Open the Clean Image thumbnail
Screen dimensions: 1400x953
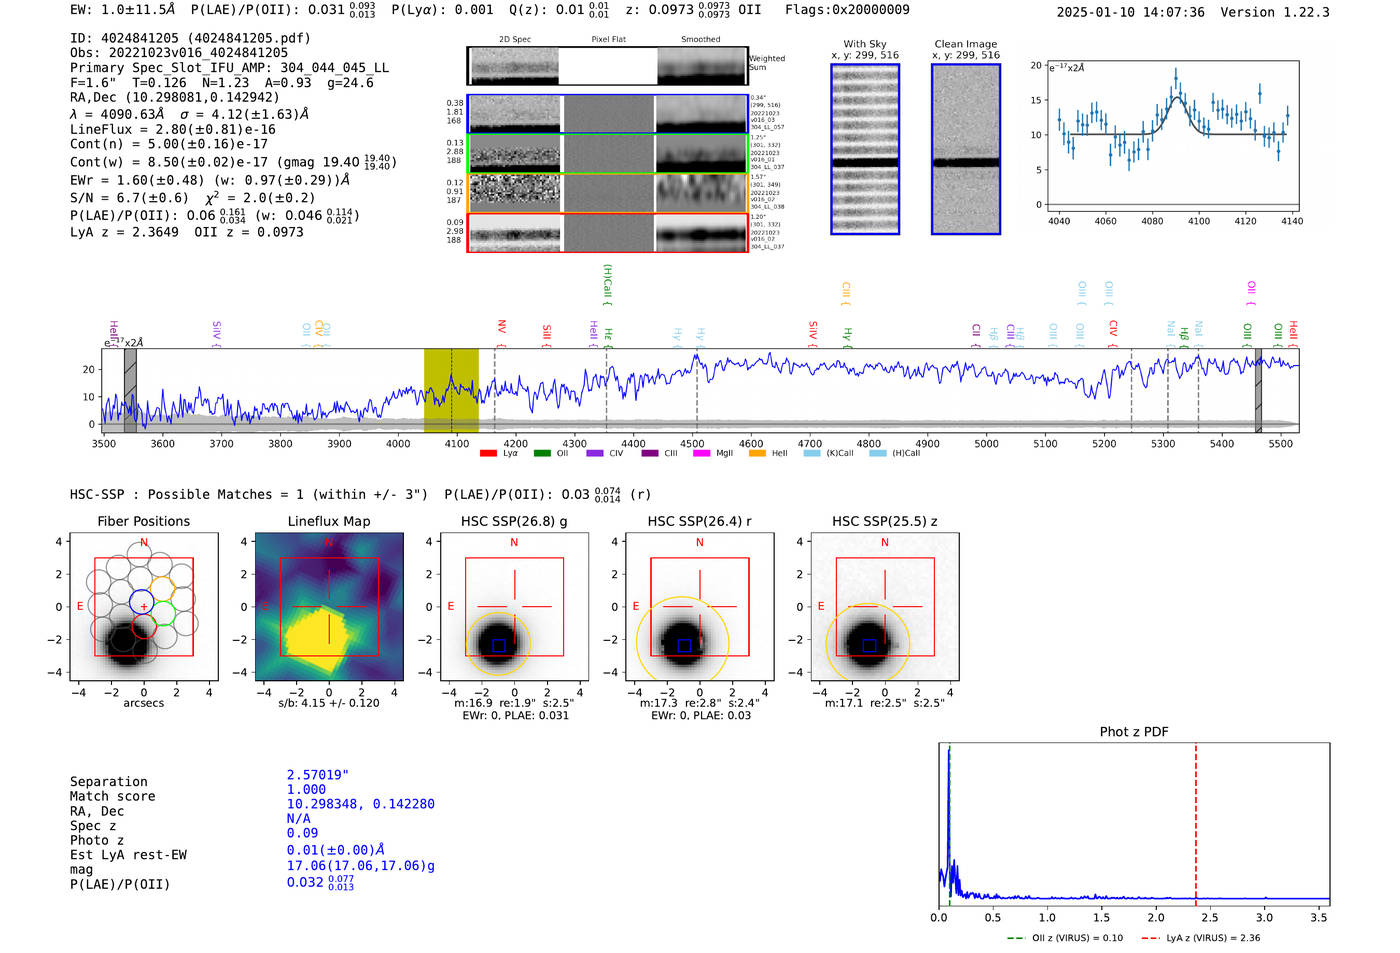pos(965,149)
